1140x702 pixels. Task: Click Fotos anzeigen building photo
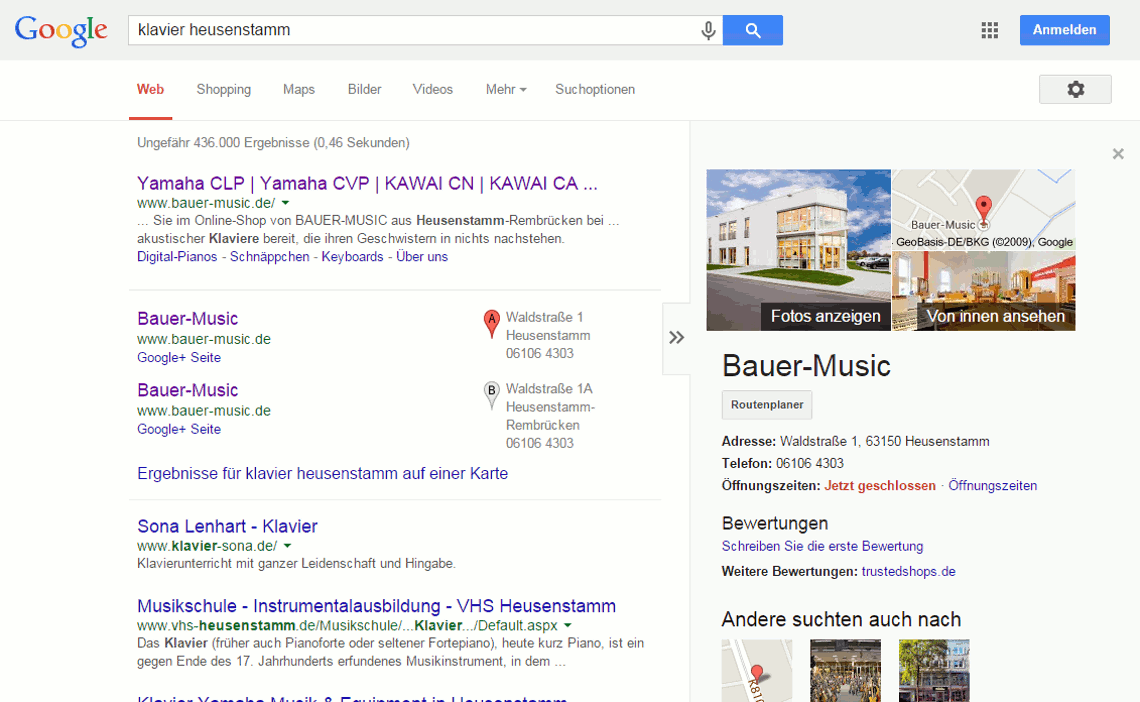(x=798, y=250)
